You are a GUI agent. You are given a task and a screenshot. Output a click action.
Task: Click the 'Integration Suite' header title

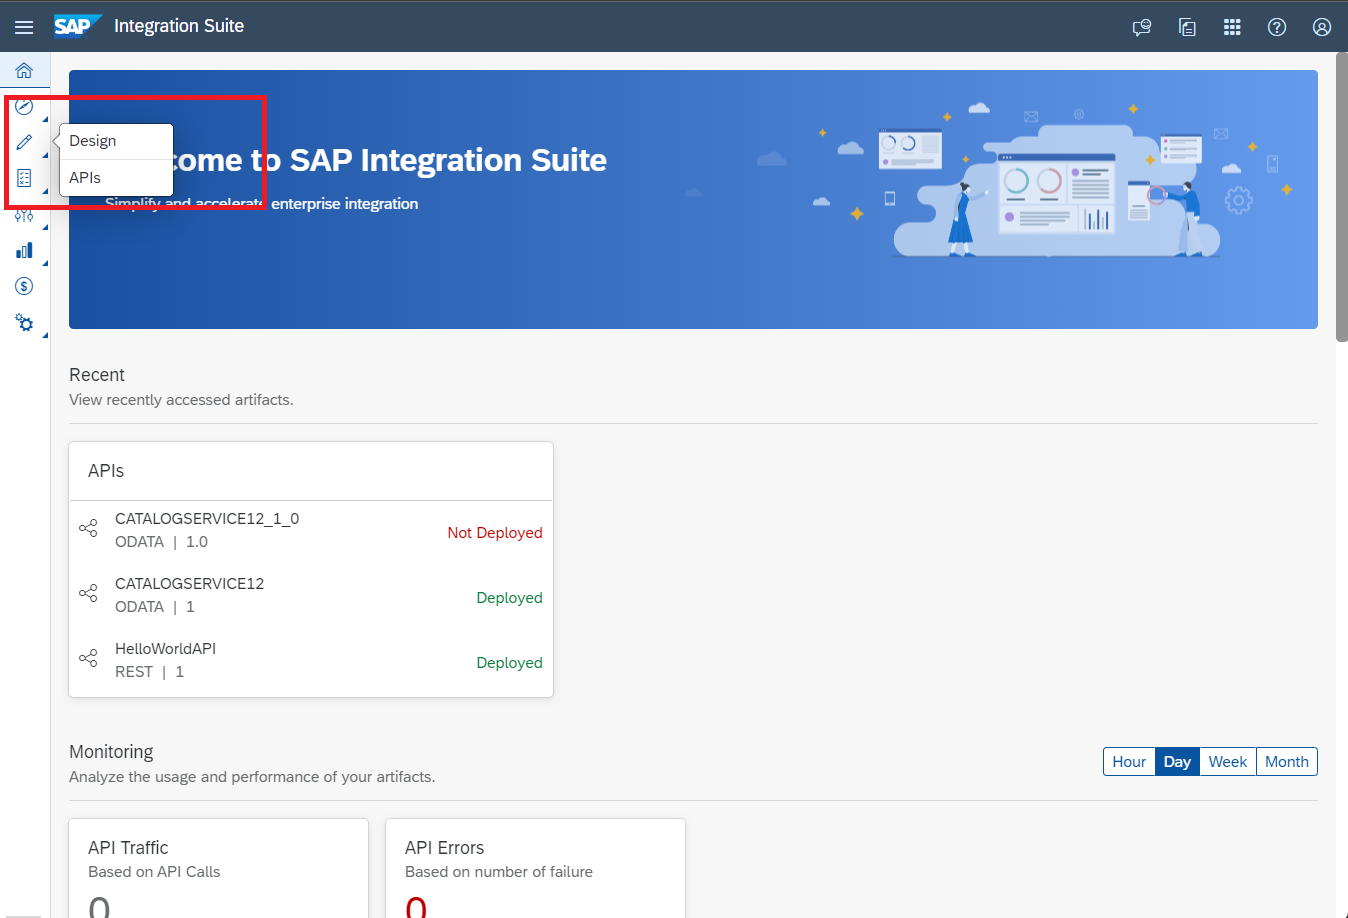(179, 26)
